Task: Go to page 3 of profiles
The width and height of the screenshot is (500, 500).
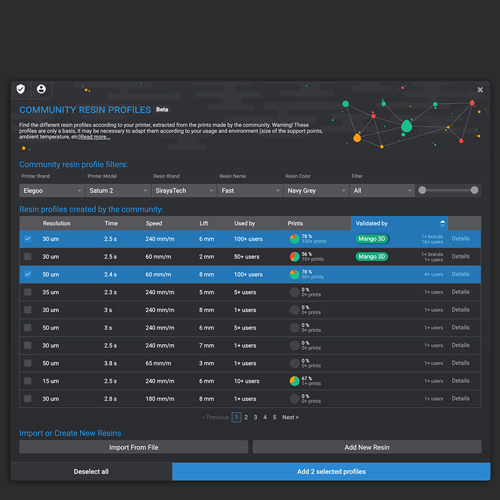Action: pyautogui.click(x=255, y=417)
